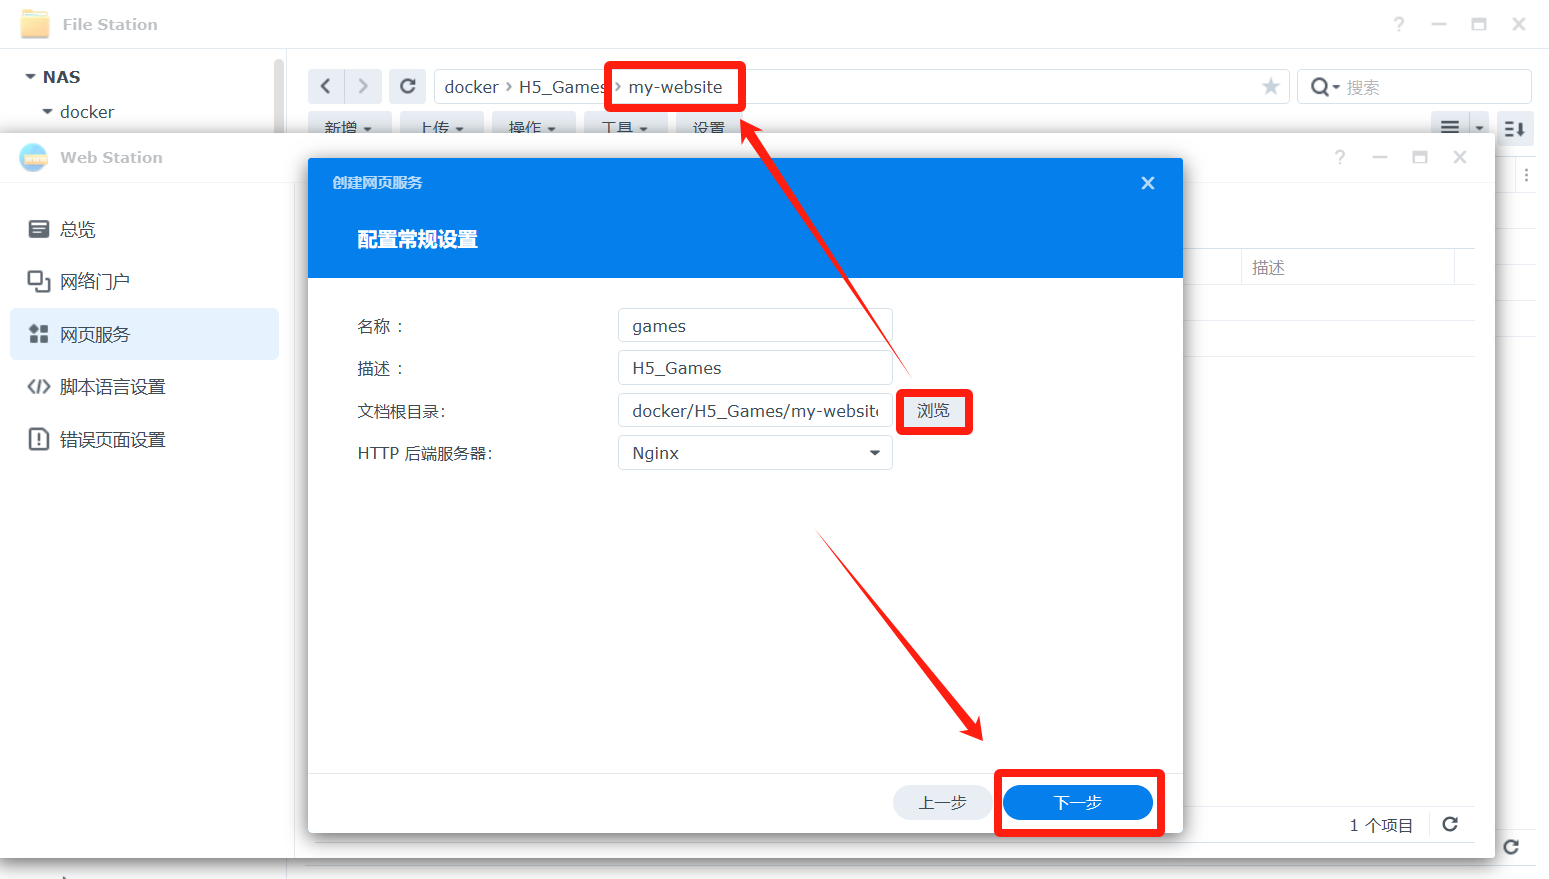The image size is (1549, 879).
Task: Click the Web Station help question mark
Action: click(1339, 157)
